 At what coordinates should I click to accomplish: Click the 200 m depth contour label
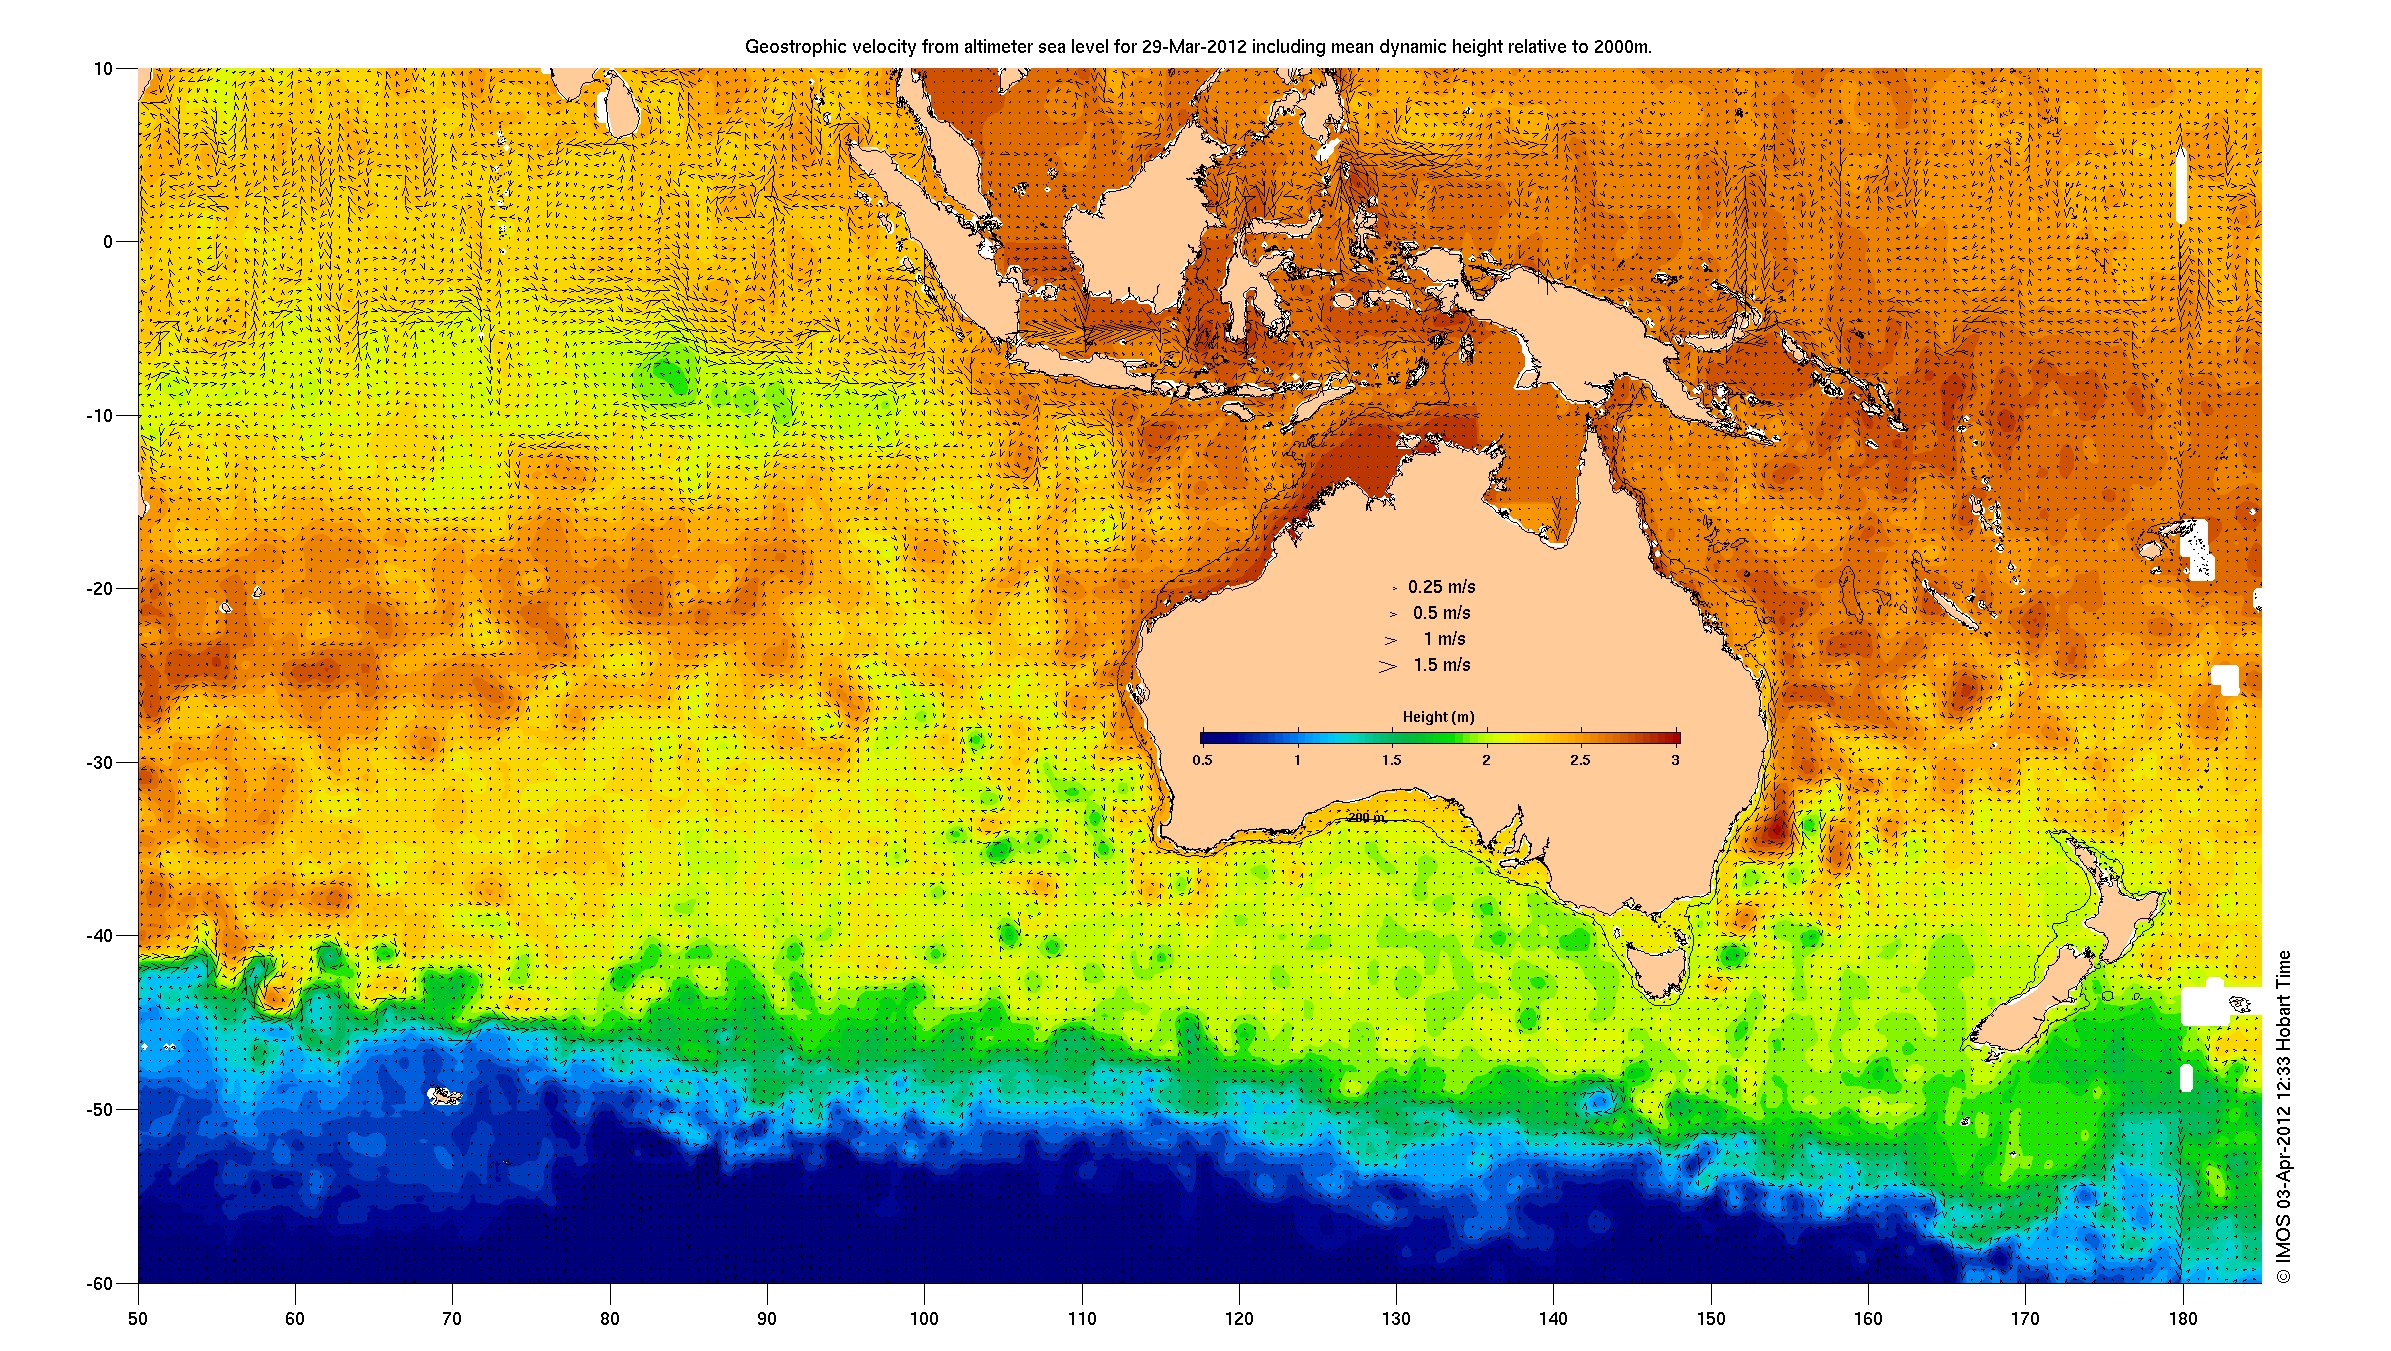coord(1366,817)
